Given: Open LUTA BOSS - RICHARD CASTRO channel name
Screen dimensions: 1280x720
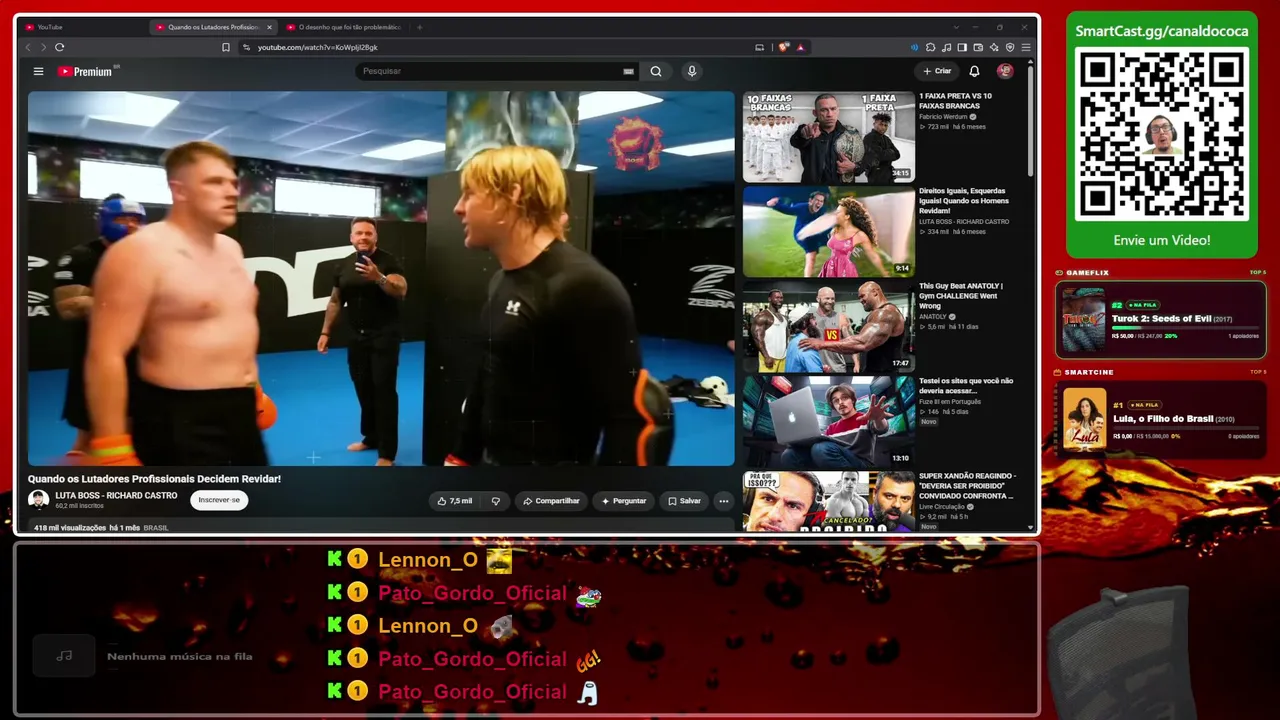Looking at the screenshot, I should (116, 495).
